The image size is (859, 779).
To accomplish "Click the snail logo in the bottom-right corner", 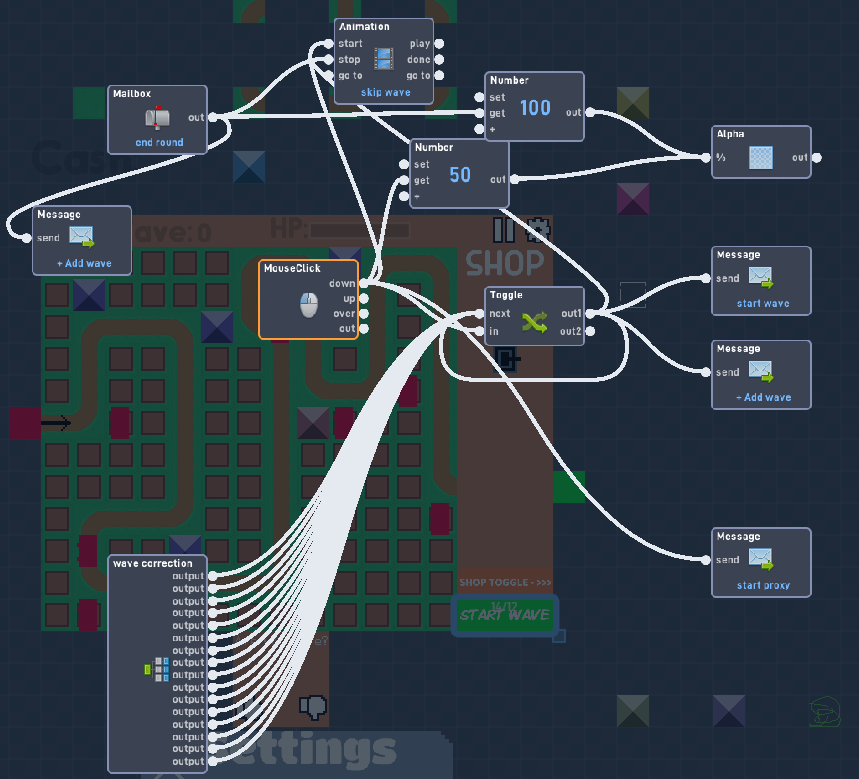I will click(824, 713).
